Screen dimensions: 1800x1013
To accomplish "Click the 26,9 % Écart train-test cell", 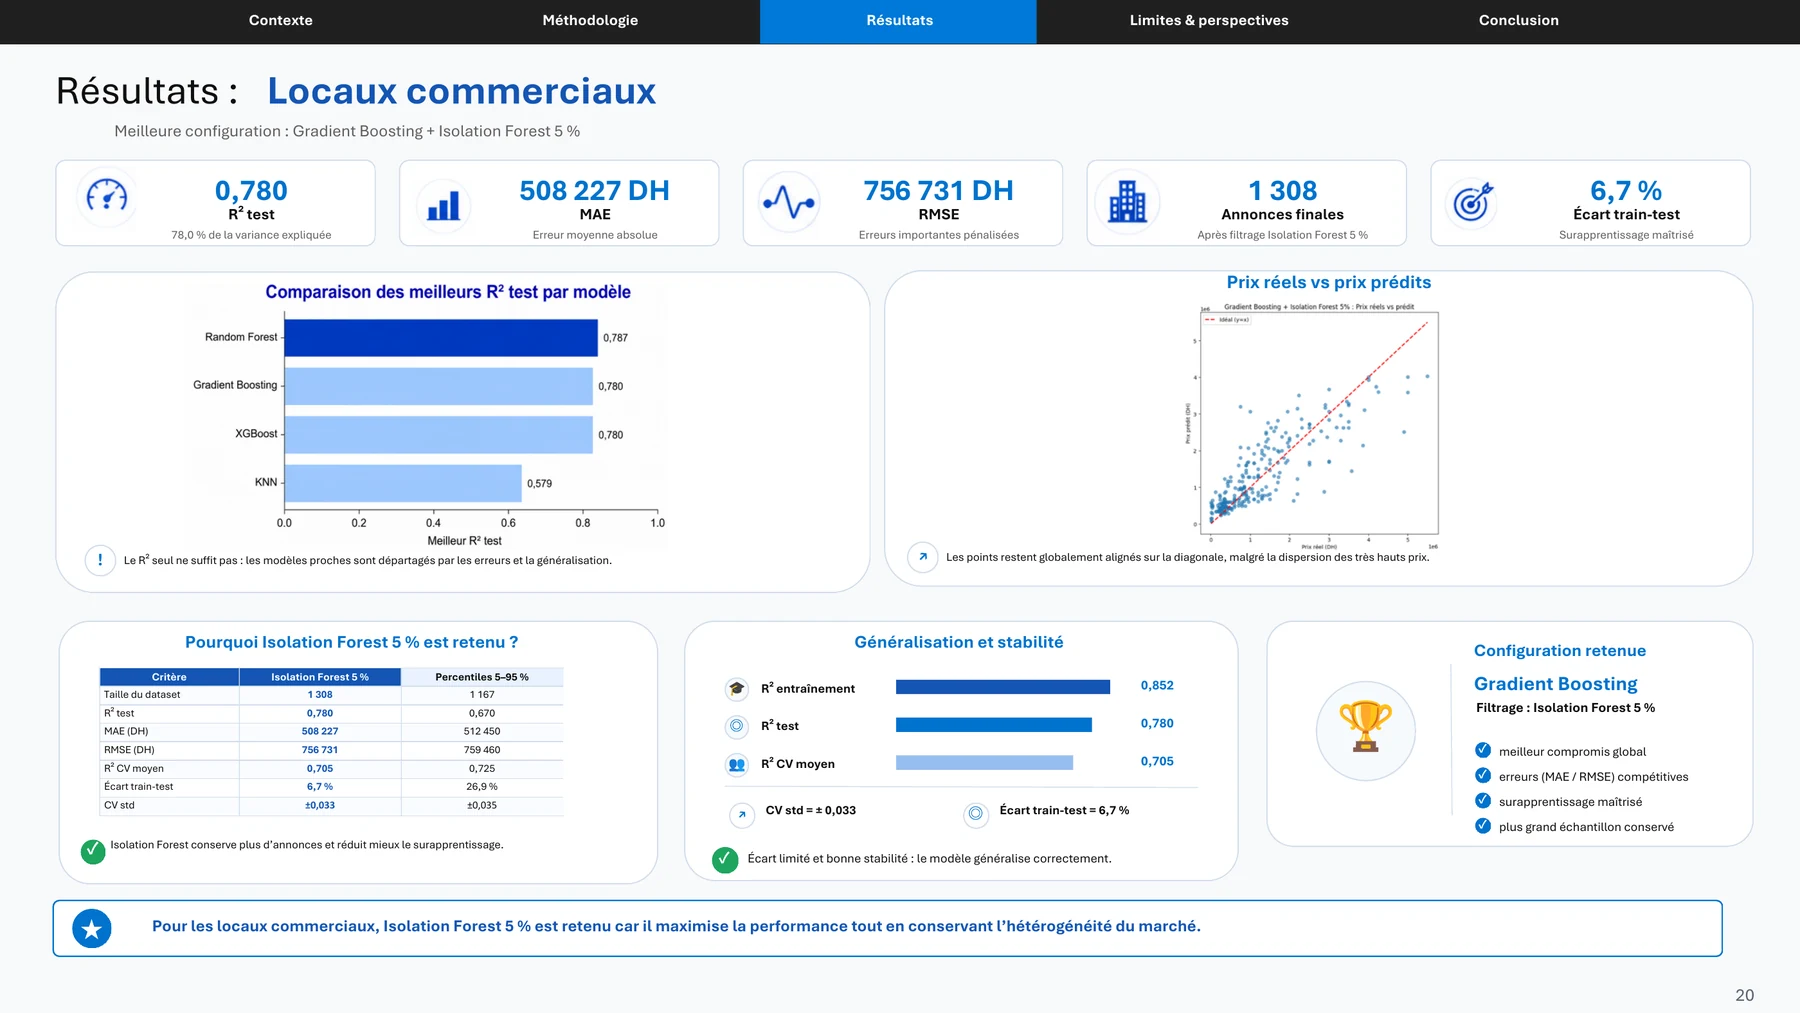I will point(482,787).
